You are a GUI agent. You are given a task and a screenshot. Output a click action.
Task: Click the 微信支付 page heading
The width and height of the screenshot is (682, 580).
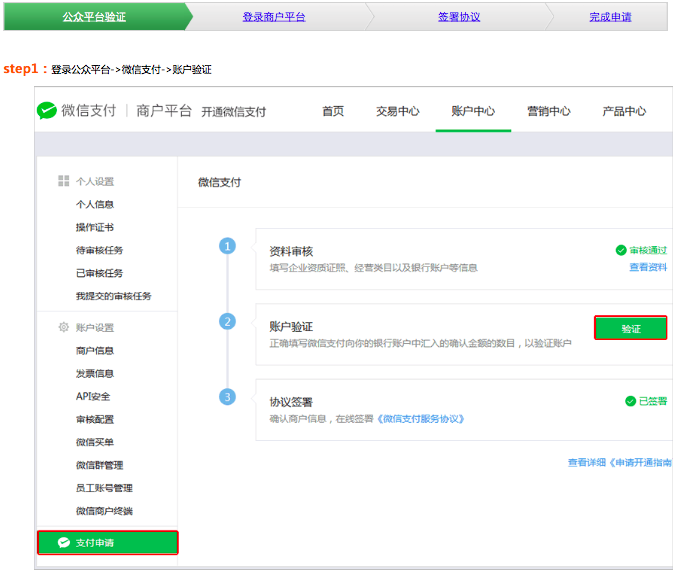[x=219, y=182]
